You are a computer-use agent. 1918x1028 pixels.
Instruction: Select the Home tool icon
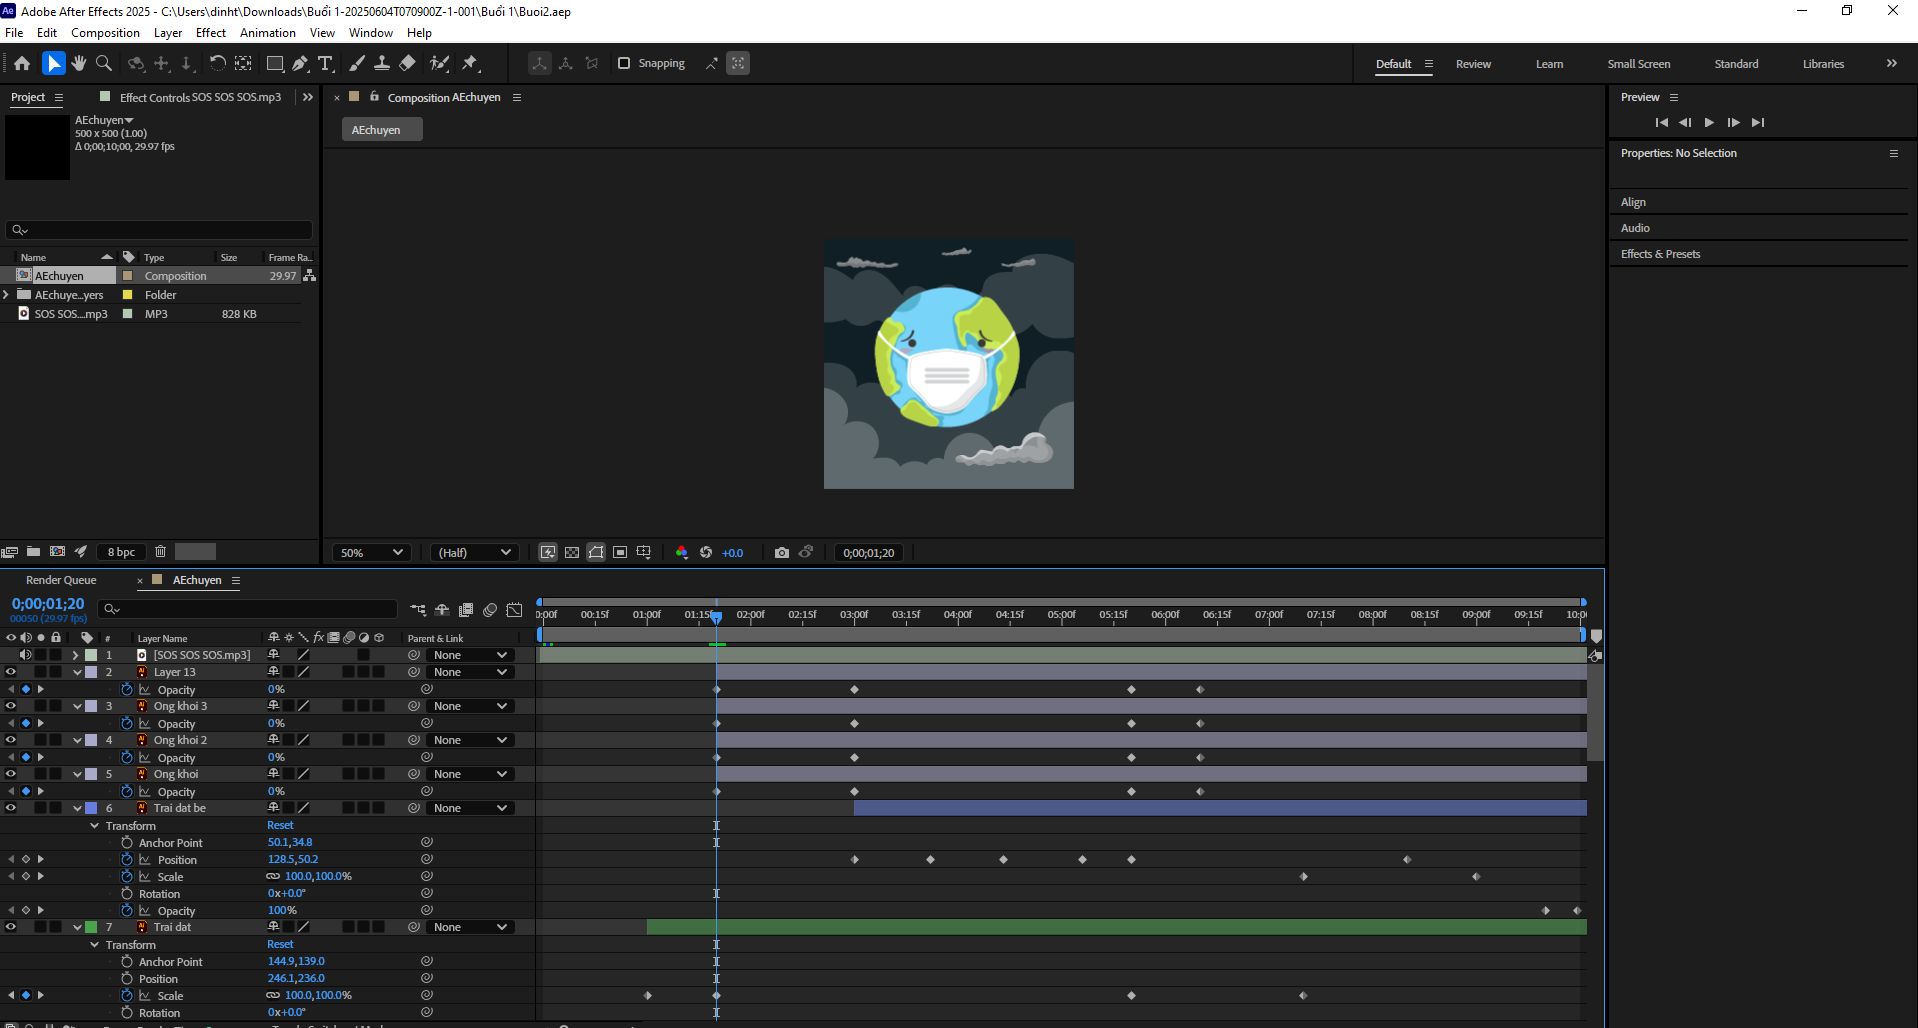pos(22,63)
